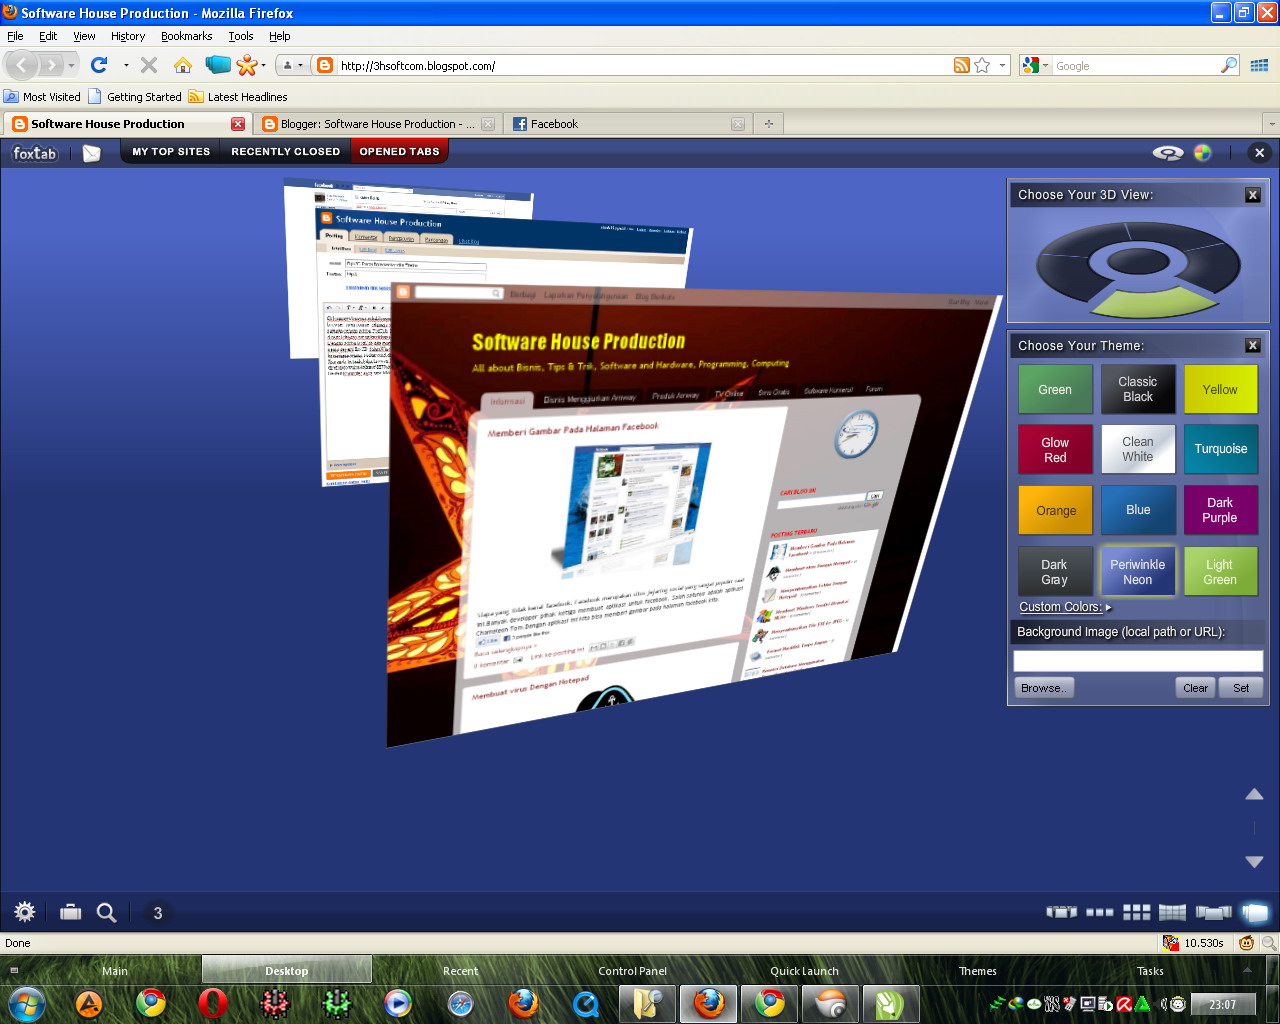1280x1024 pixels.
Task: Open FoxTab search magnifier
Action: click(106, 912)
